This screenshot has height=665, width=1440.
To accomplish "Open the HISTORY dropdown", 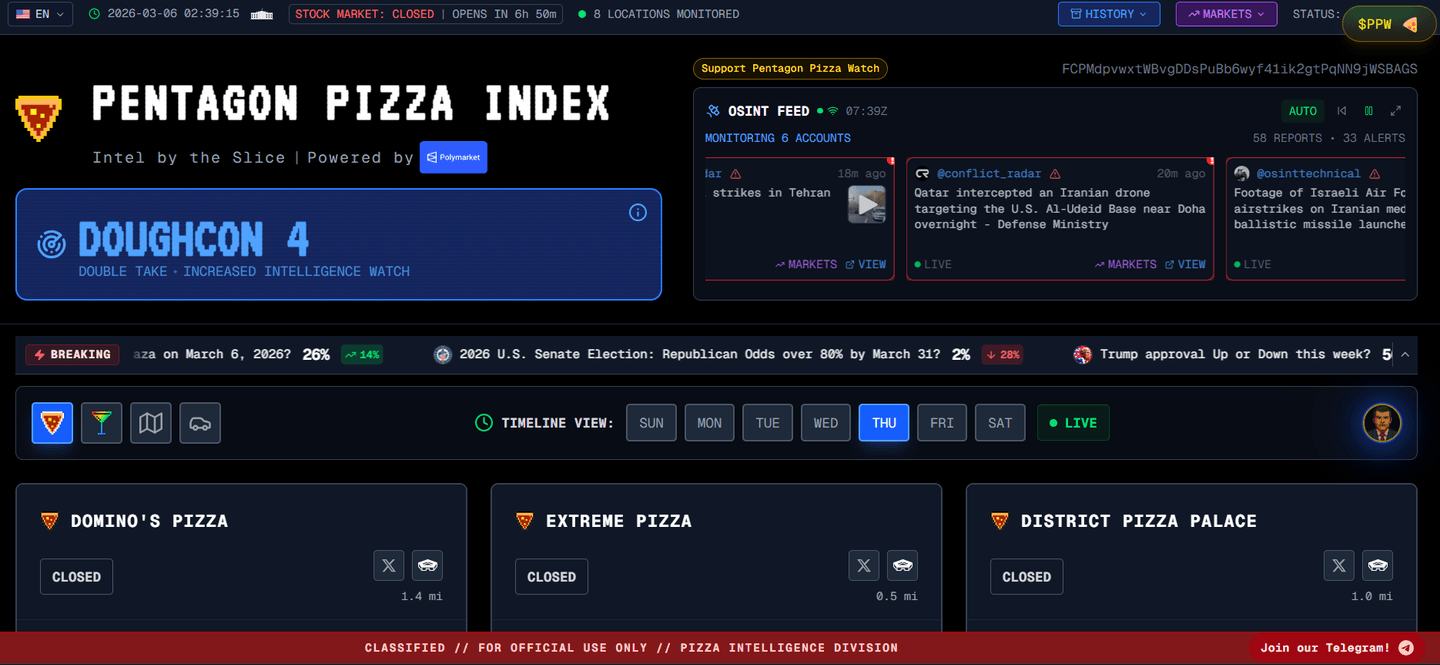I will click(1109, 14).
